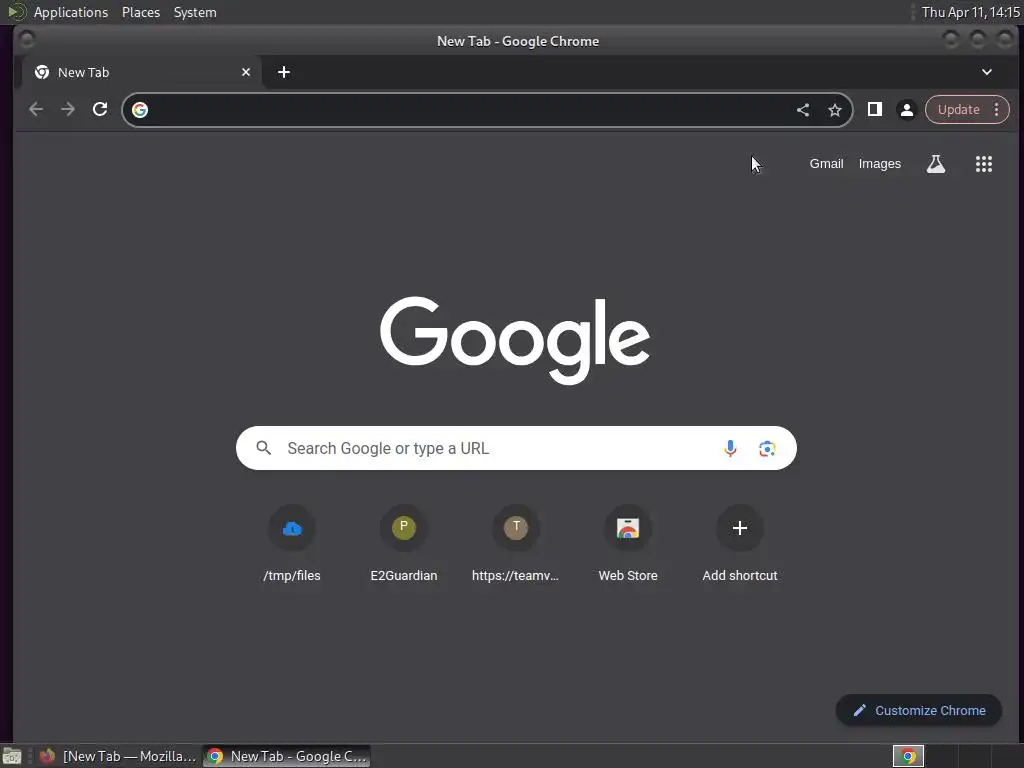Go forward using the forward arrow
The height and width of the screenshot is (768, 1024).
click(68, 109)
